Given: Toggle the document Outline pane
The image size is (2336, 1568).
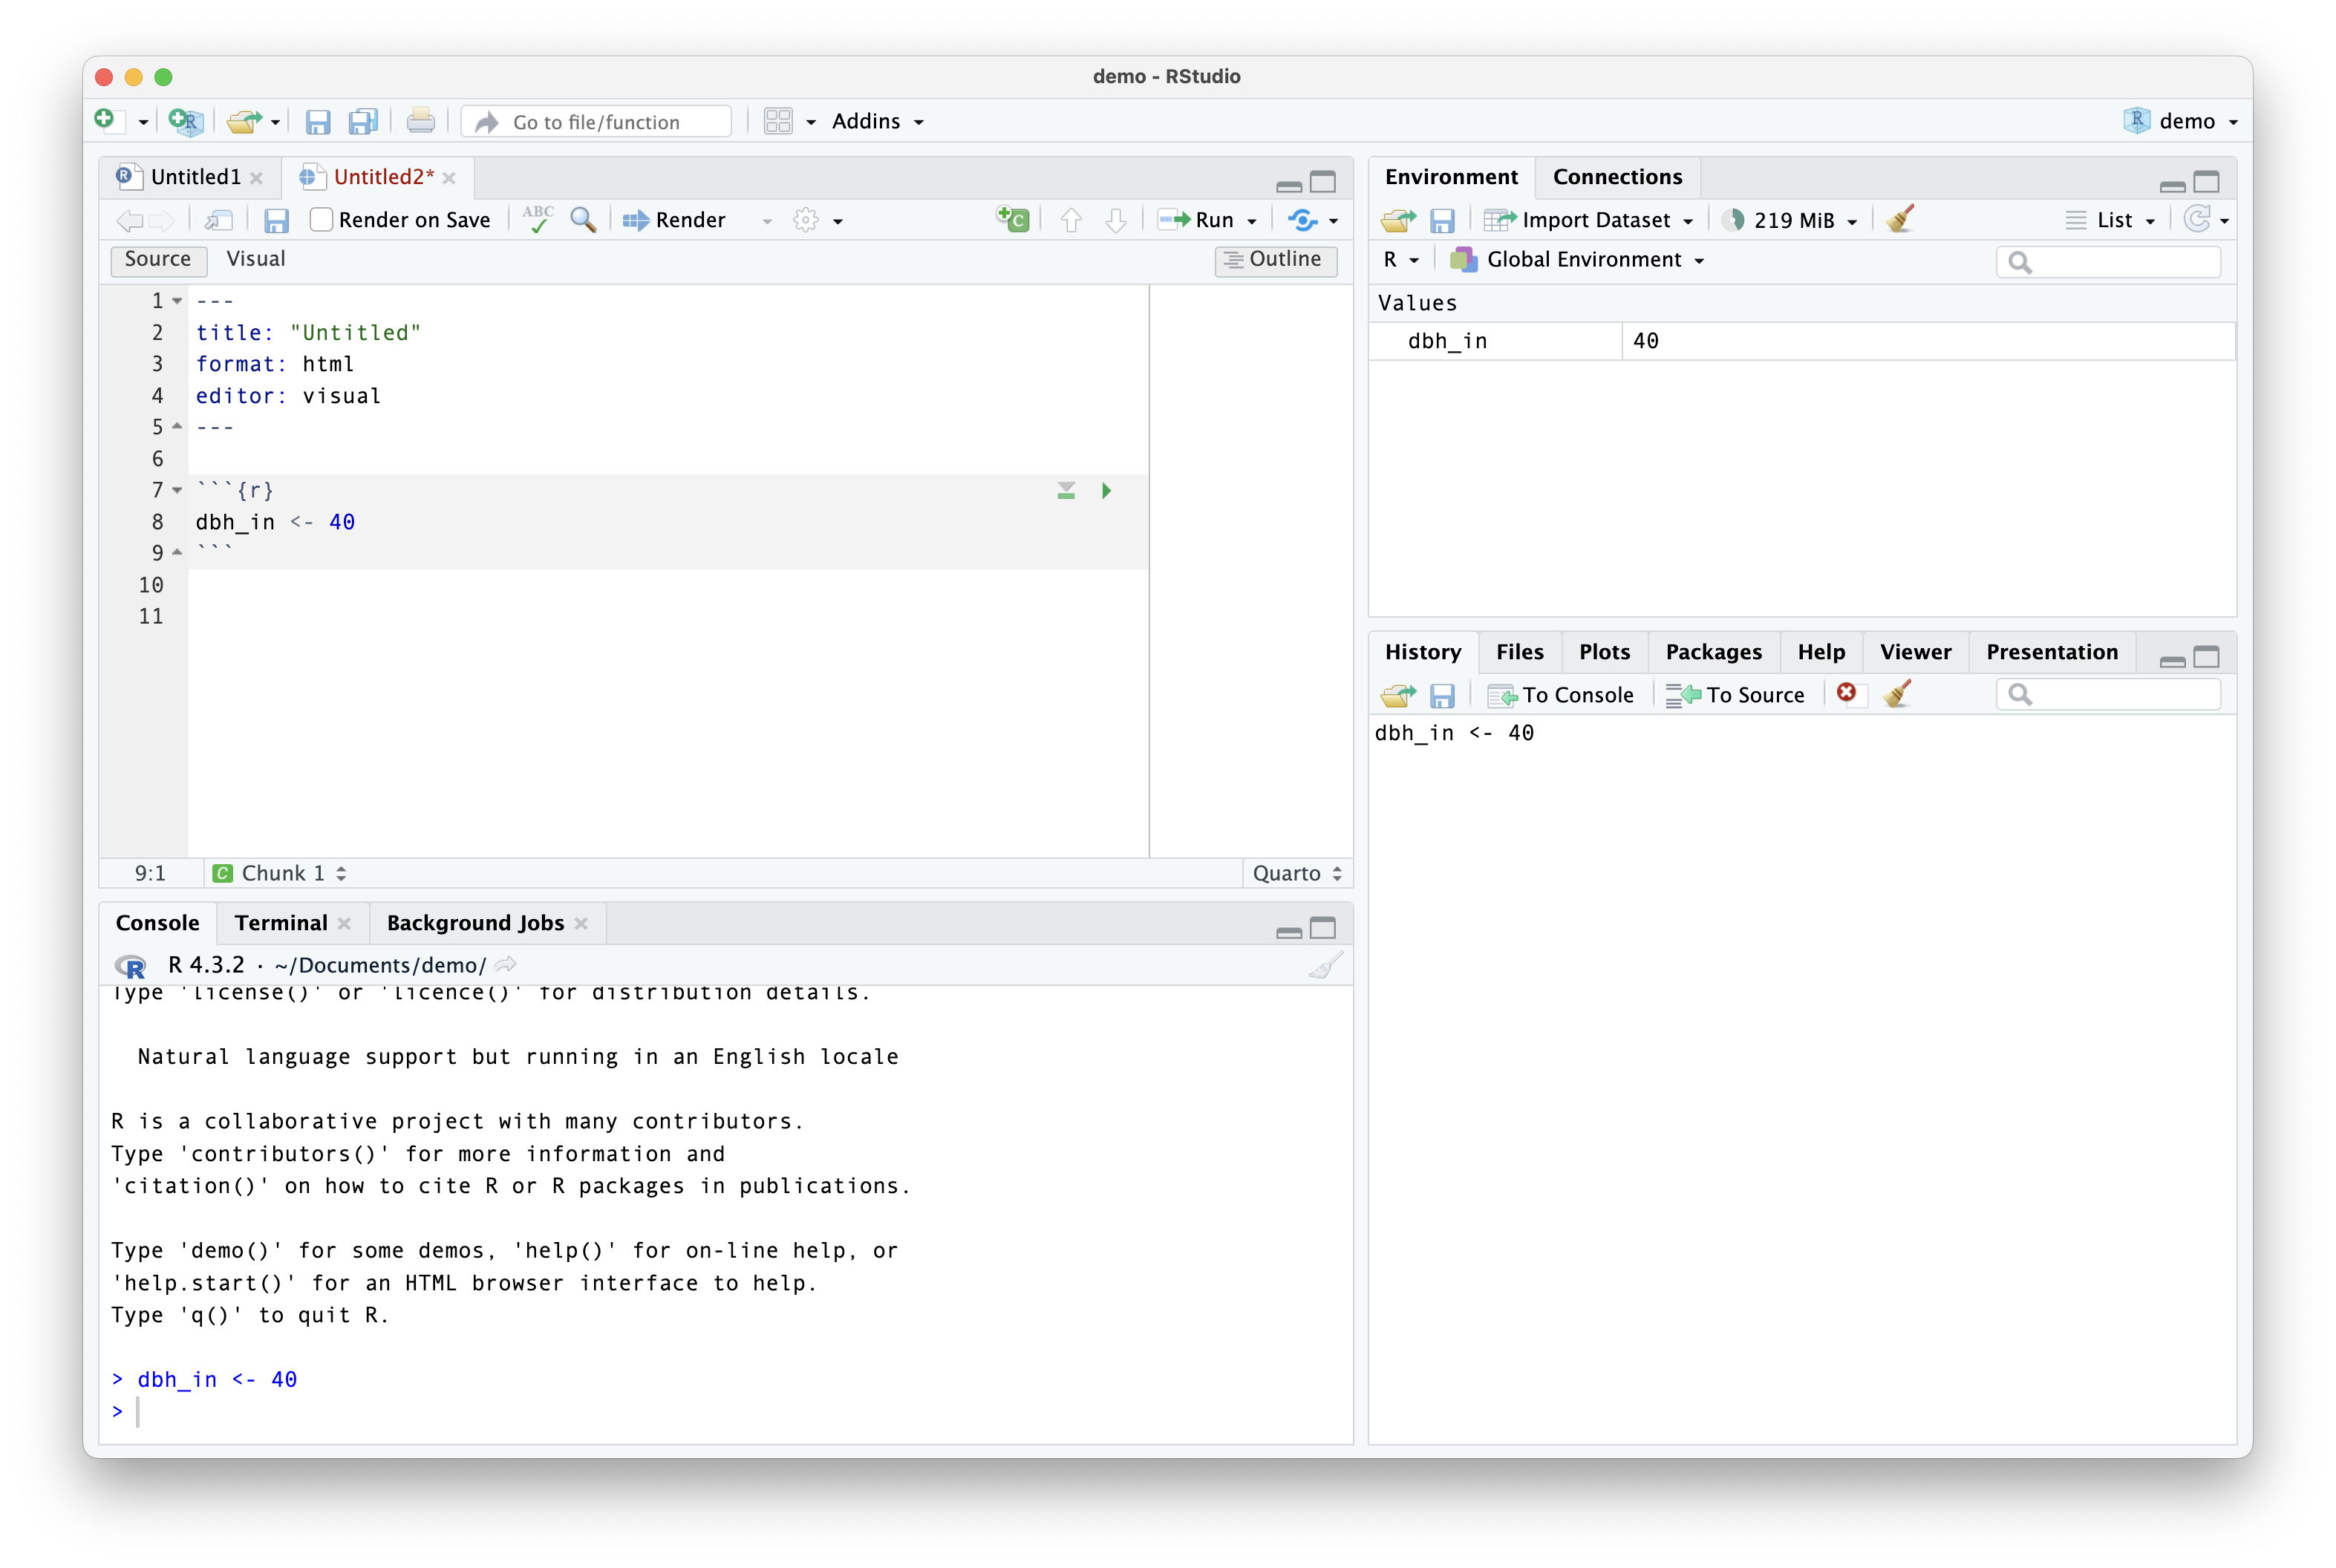Looking at the screenshot, I should click(1275, 259).
